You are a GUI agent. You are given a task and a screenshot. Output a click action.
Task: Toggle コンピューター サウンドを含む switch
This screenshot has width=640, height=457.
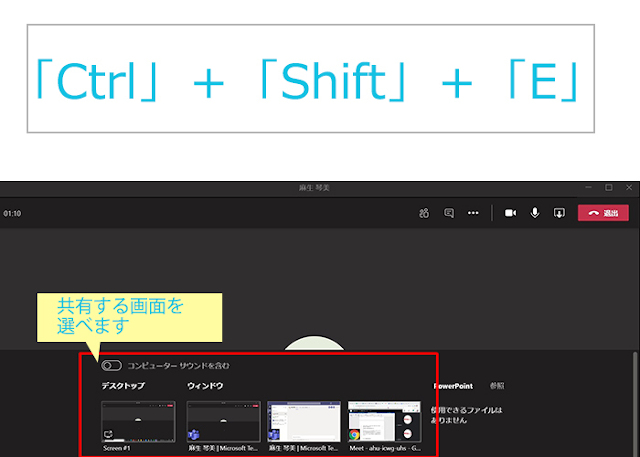[111, 365]
